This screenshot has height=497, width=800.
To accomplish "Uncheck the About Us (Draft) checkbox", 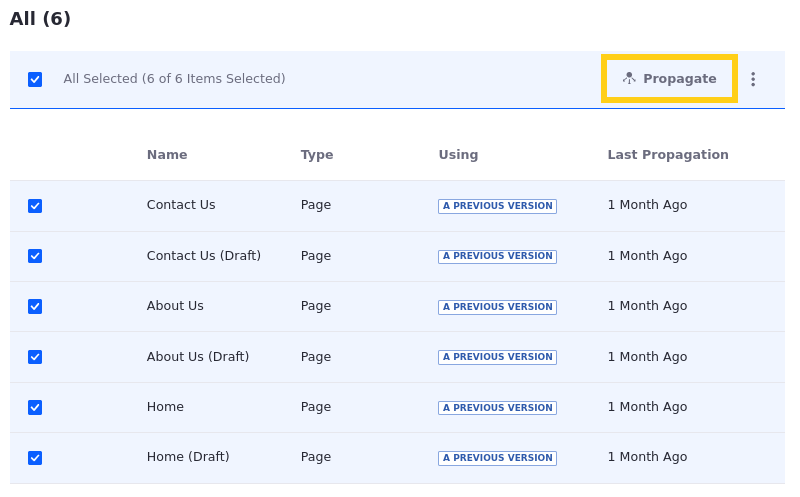I will coord(35,357).
